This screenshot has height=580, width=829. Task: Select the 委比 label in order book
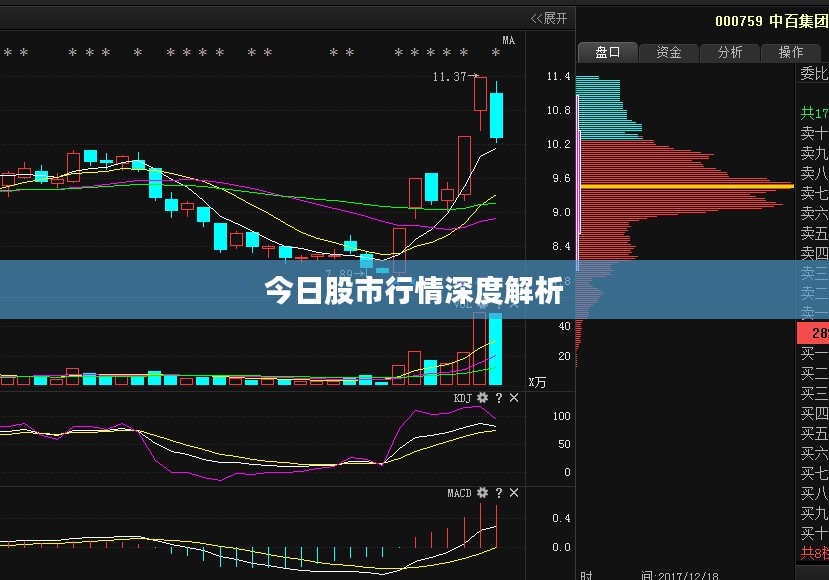pos(814,73)
